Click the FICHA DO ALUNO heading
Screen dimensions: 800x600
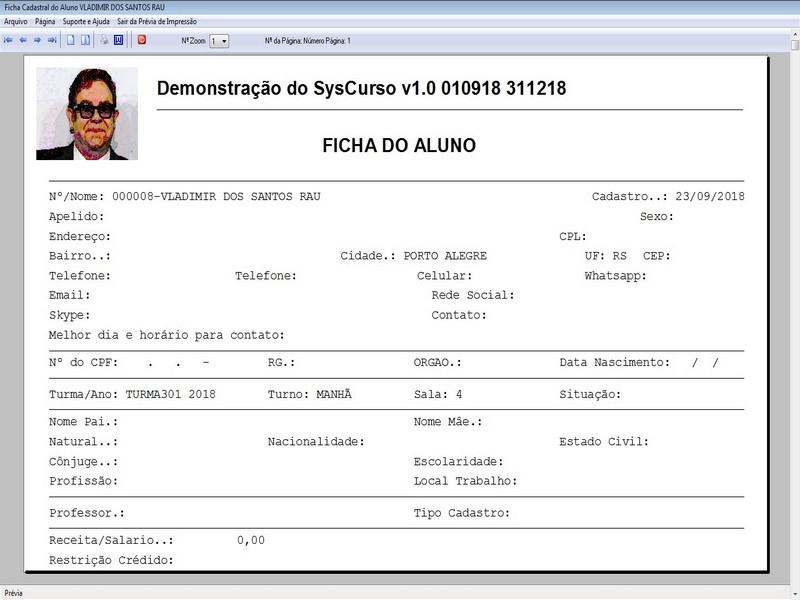point(399,145)
